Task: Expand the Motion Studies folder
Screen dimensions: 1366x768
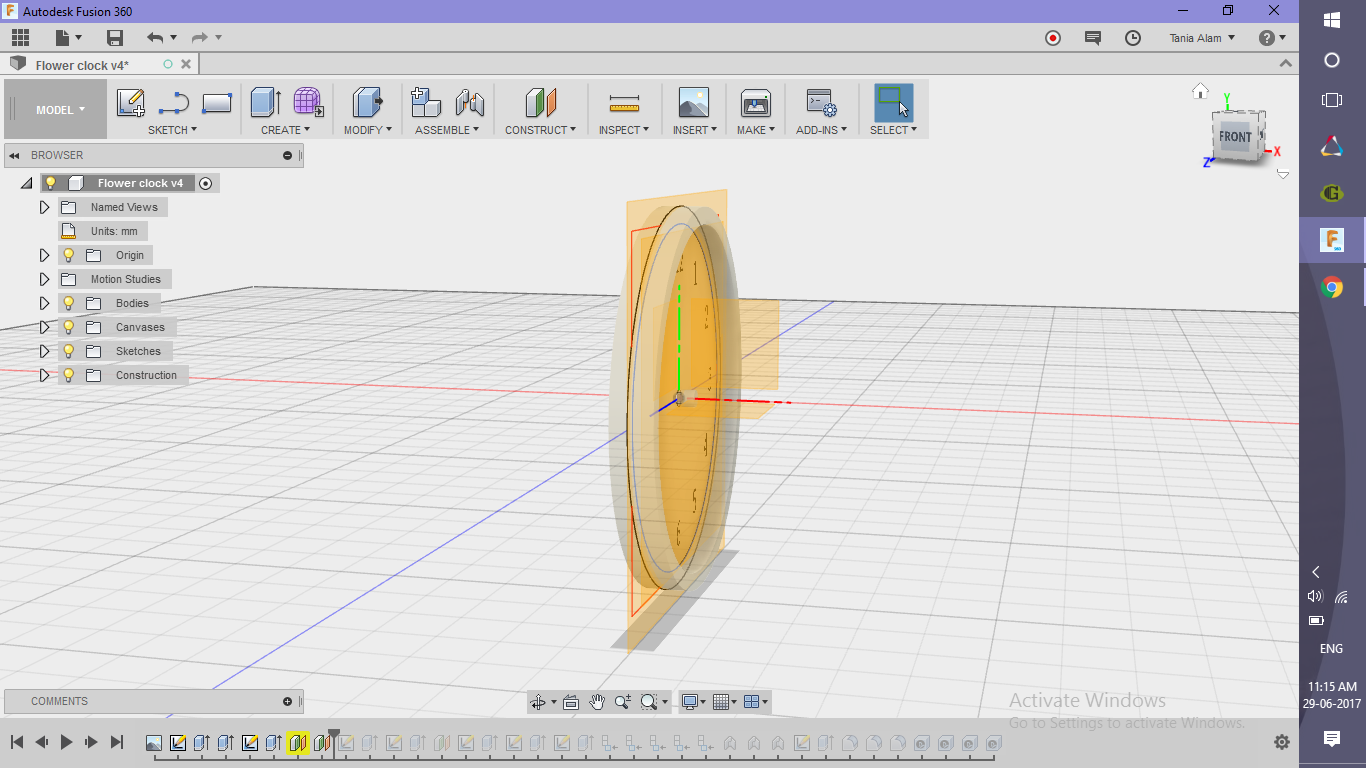Action: click(44, 279)
